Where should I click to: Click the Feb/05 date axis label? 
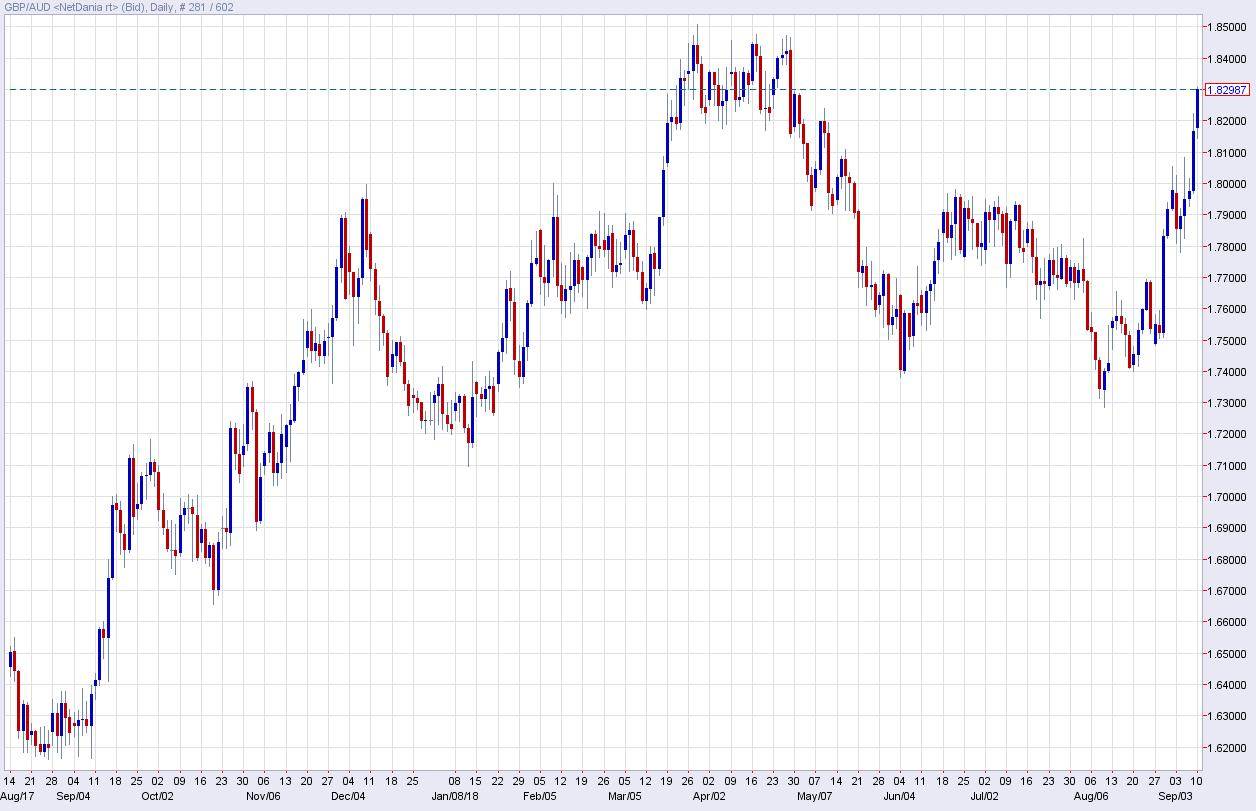point(540,797)
